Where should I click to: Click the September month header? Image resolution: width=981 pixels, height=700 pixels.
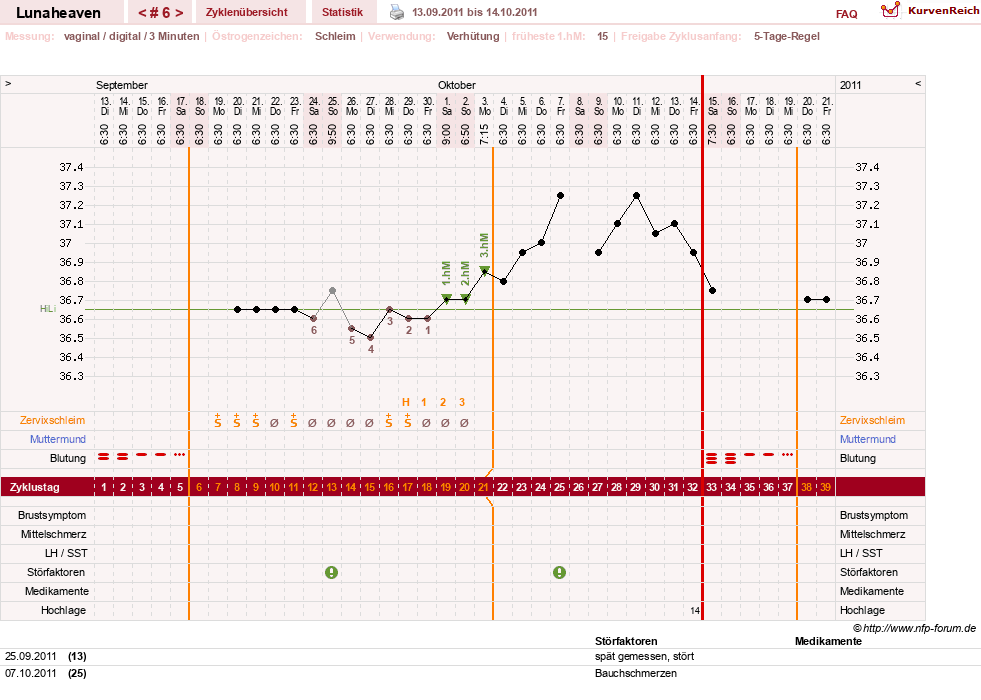click(122, 85)
